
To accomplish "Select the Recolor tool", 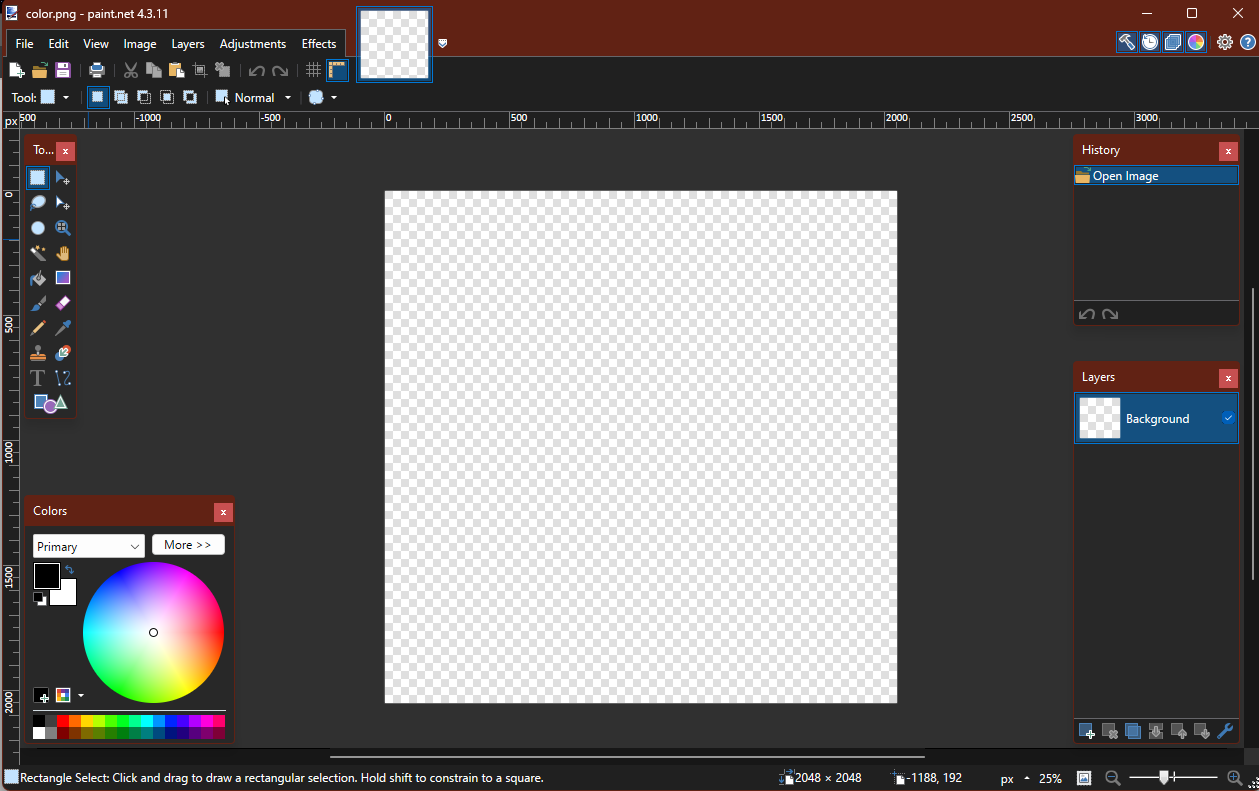I will pyautogui.click(x=63, y=353).
